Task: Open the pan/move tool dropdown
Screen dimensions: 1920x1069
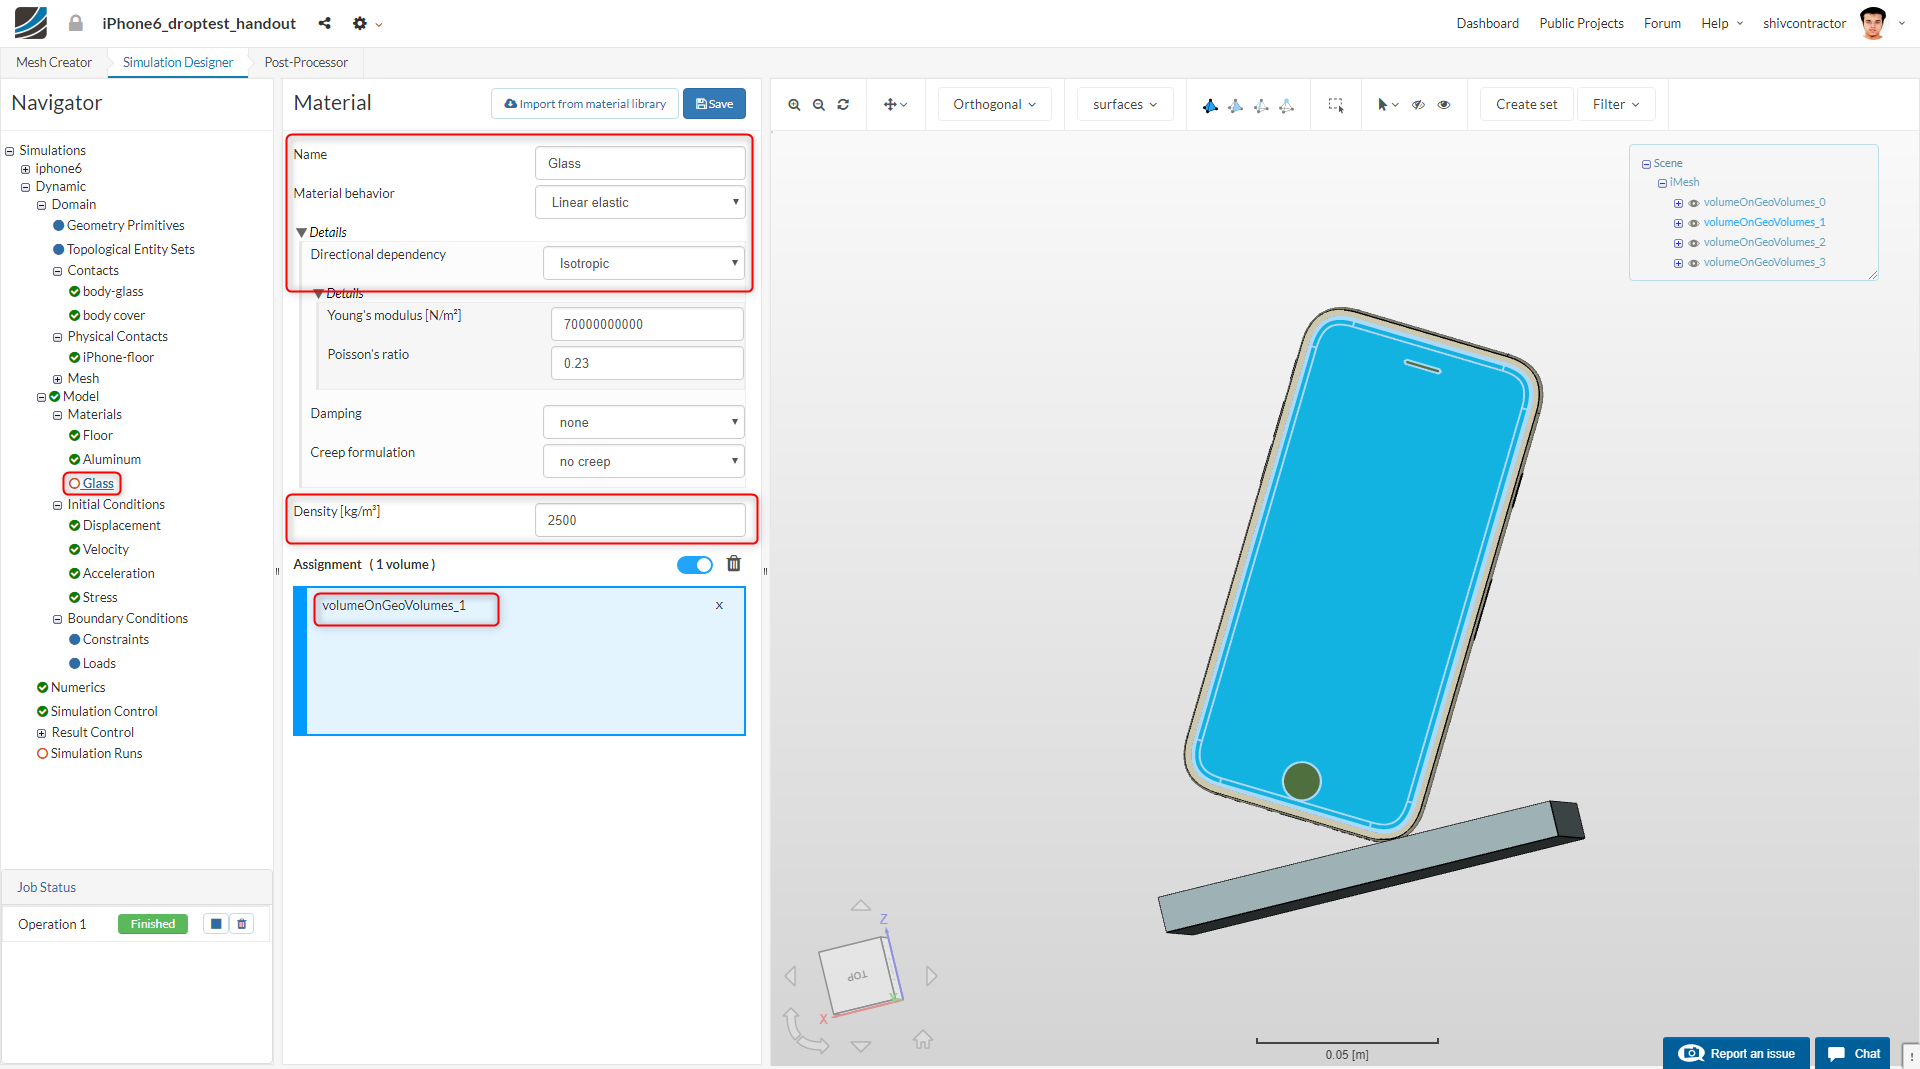Action: click(895, 104)
